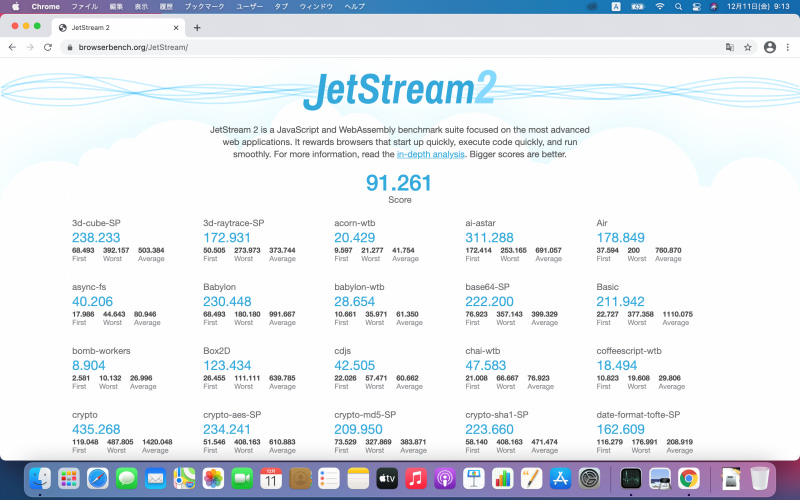Open Activity Monitor from the Dock

coord(631,479)
